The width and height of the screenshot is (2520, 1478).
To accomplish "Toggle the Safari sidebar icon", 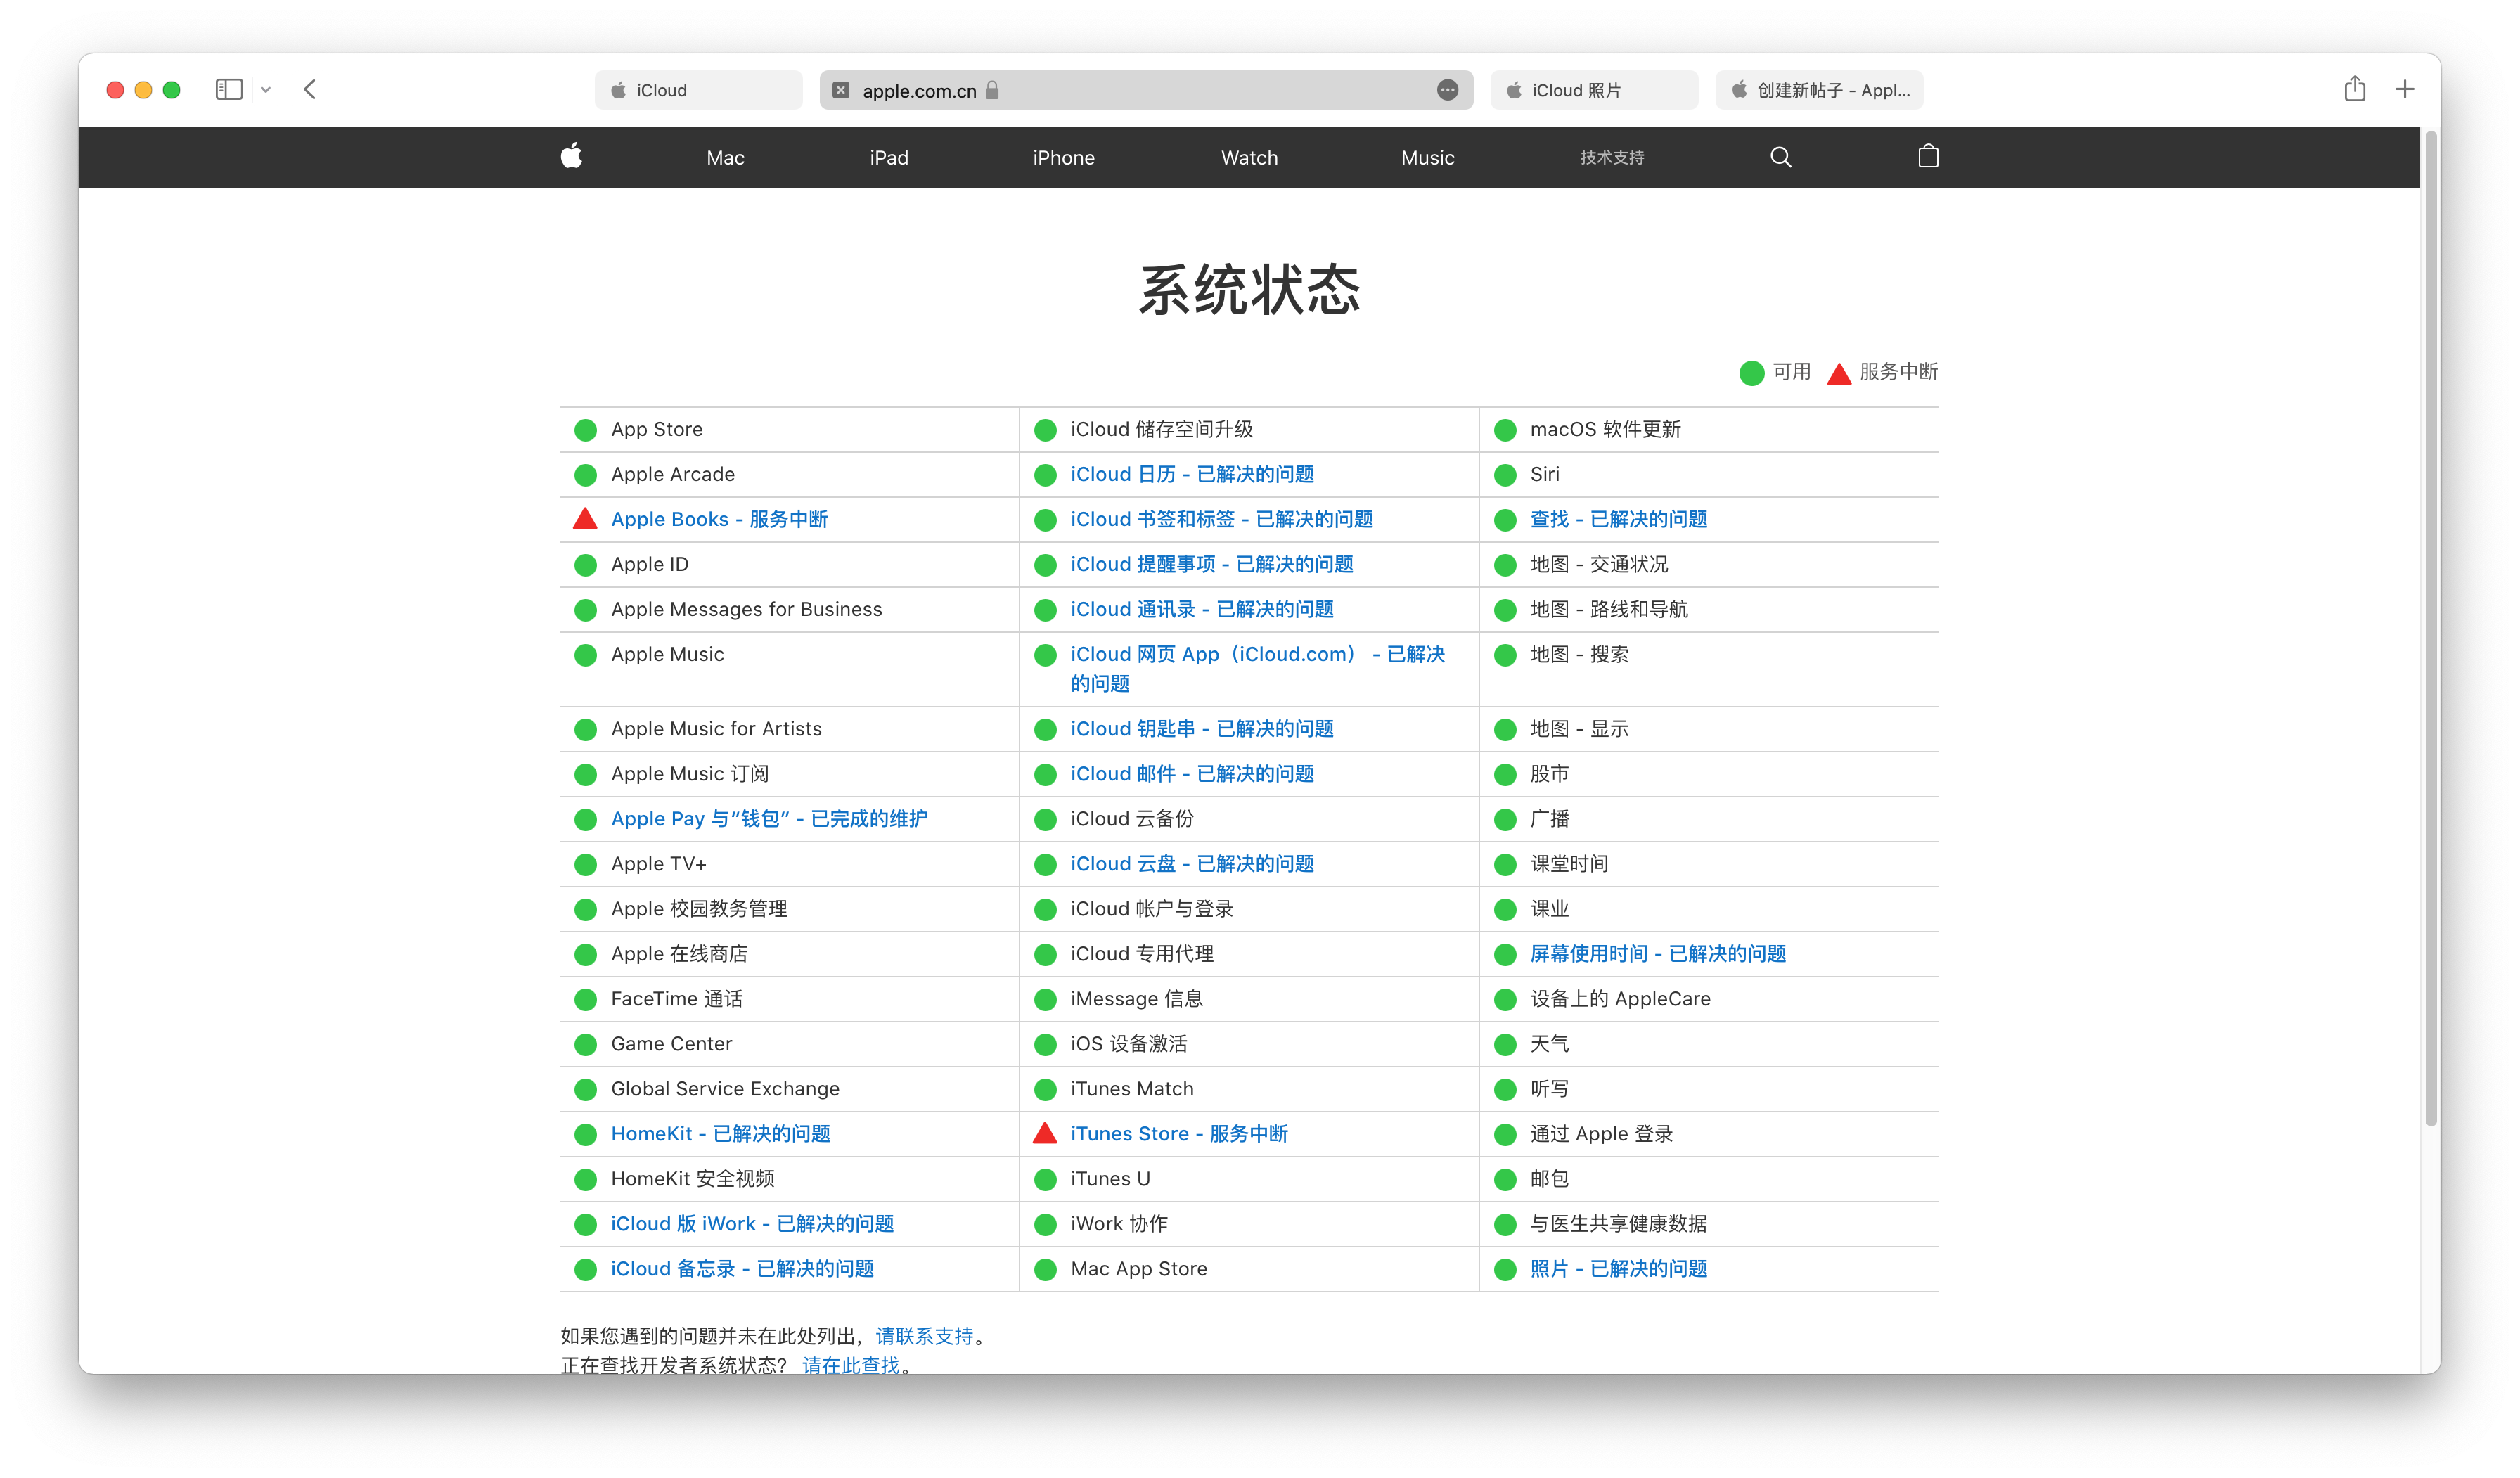I will pos(229,89).
